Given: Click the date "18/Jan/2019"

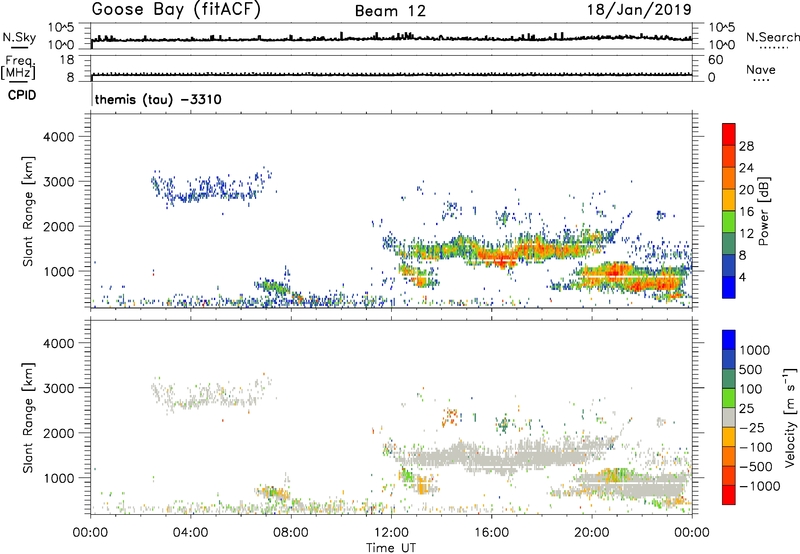Looking at the screenshot, I should click(639, 10).
